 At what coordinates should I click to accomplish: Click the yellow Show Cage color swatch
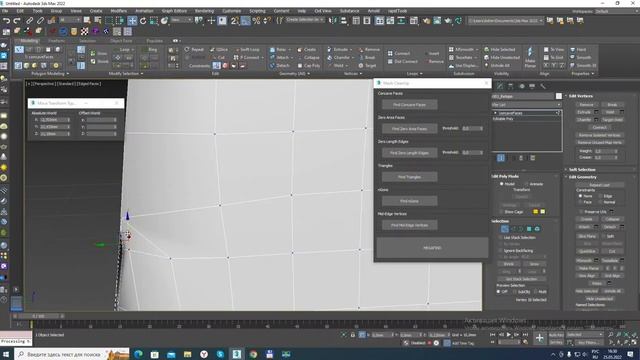(535, 212)
